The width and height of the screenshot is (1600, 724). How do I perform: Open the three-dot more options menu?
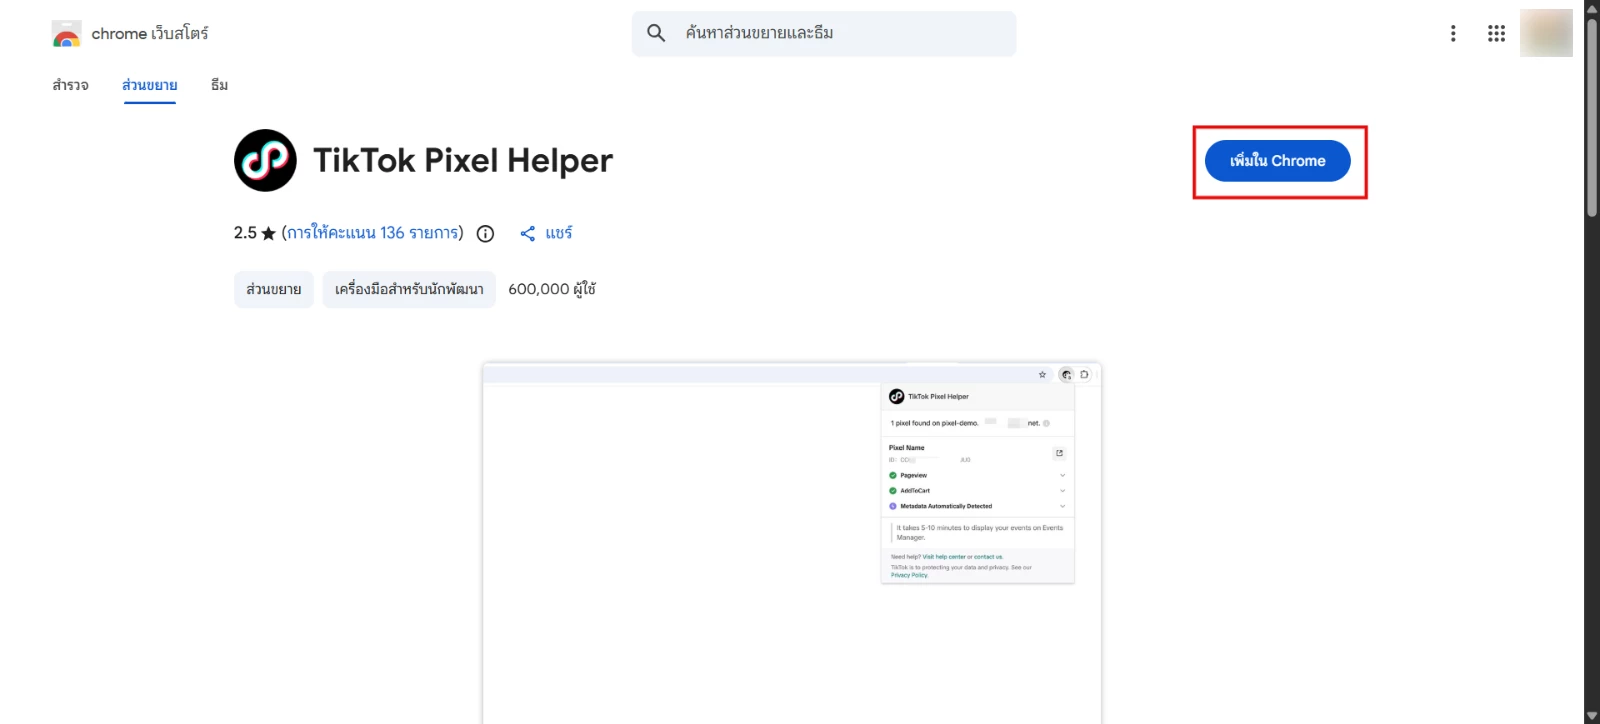pos(1453,34)
